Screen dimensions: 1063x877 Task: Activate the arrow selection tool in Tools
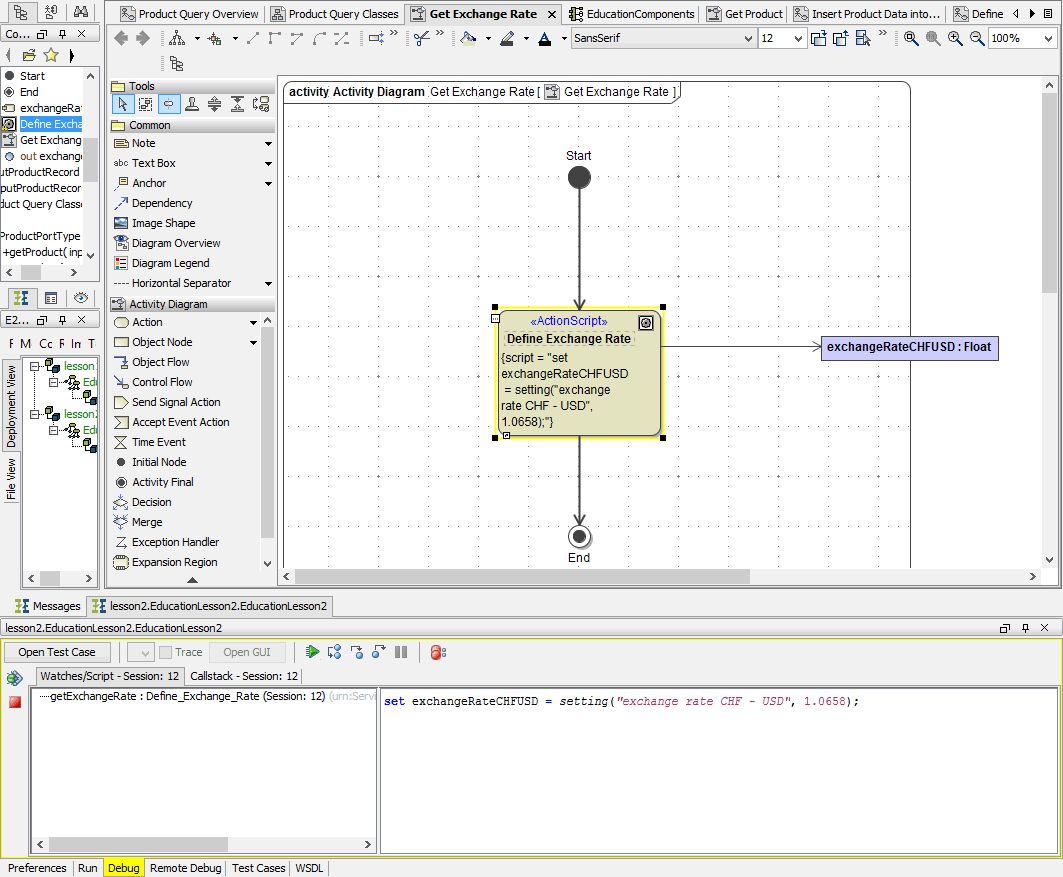point(123,104)
